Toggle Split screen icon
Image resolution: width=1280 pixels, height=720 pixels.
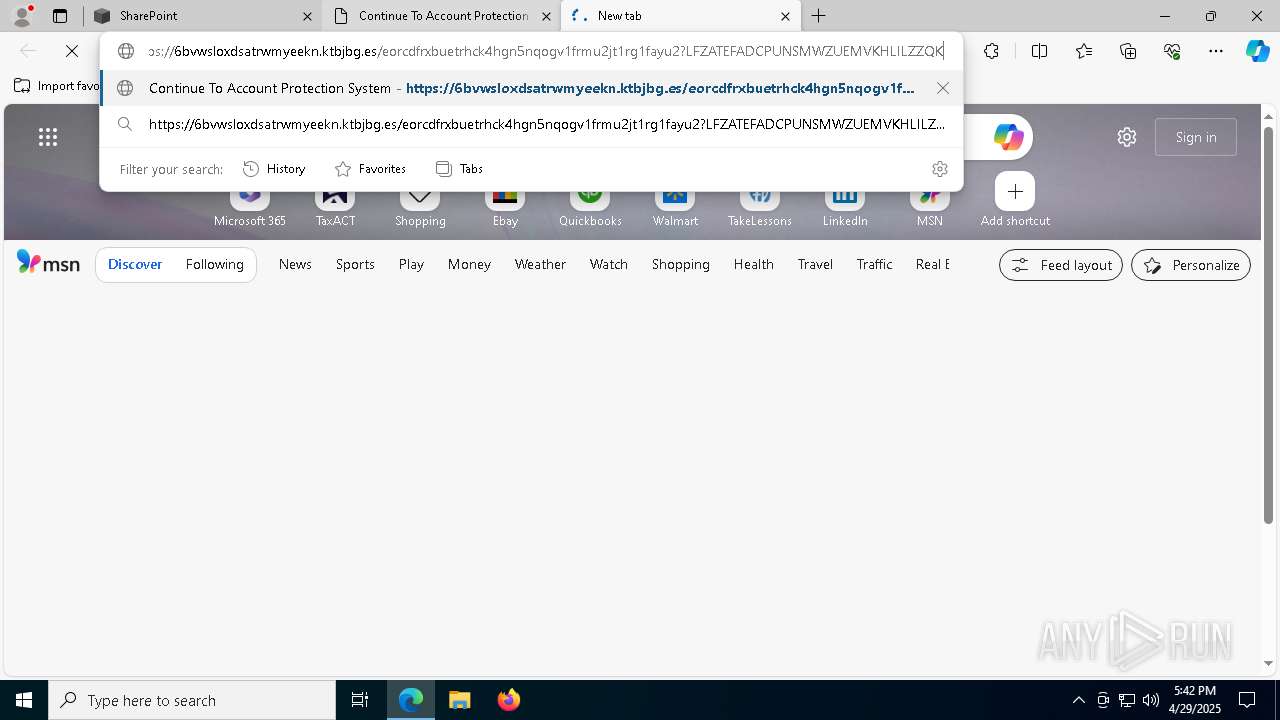[1039, 51]
